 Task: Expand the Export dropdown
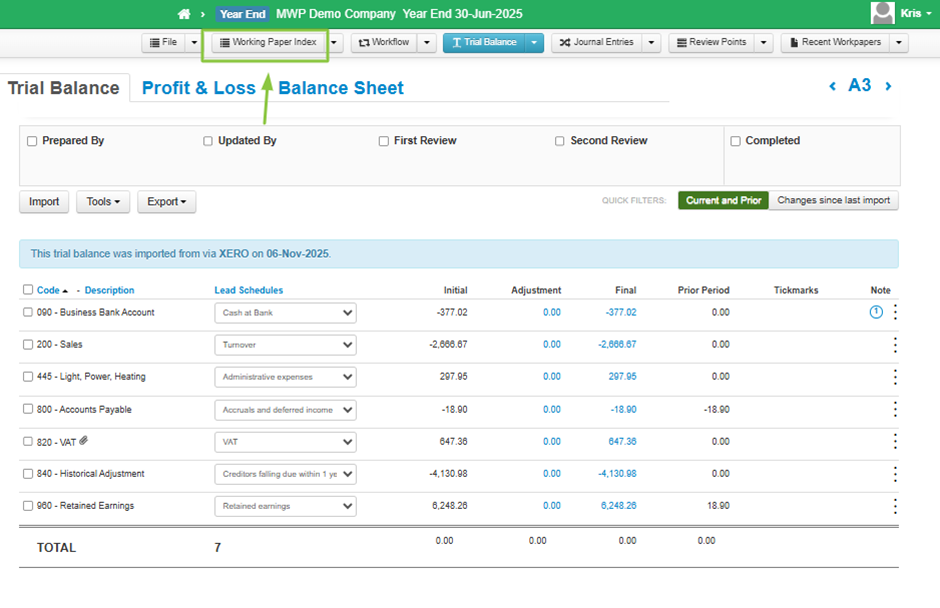point(166,202)
